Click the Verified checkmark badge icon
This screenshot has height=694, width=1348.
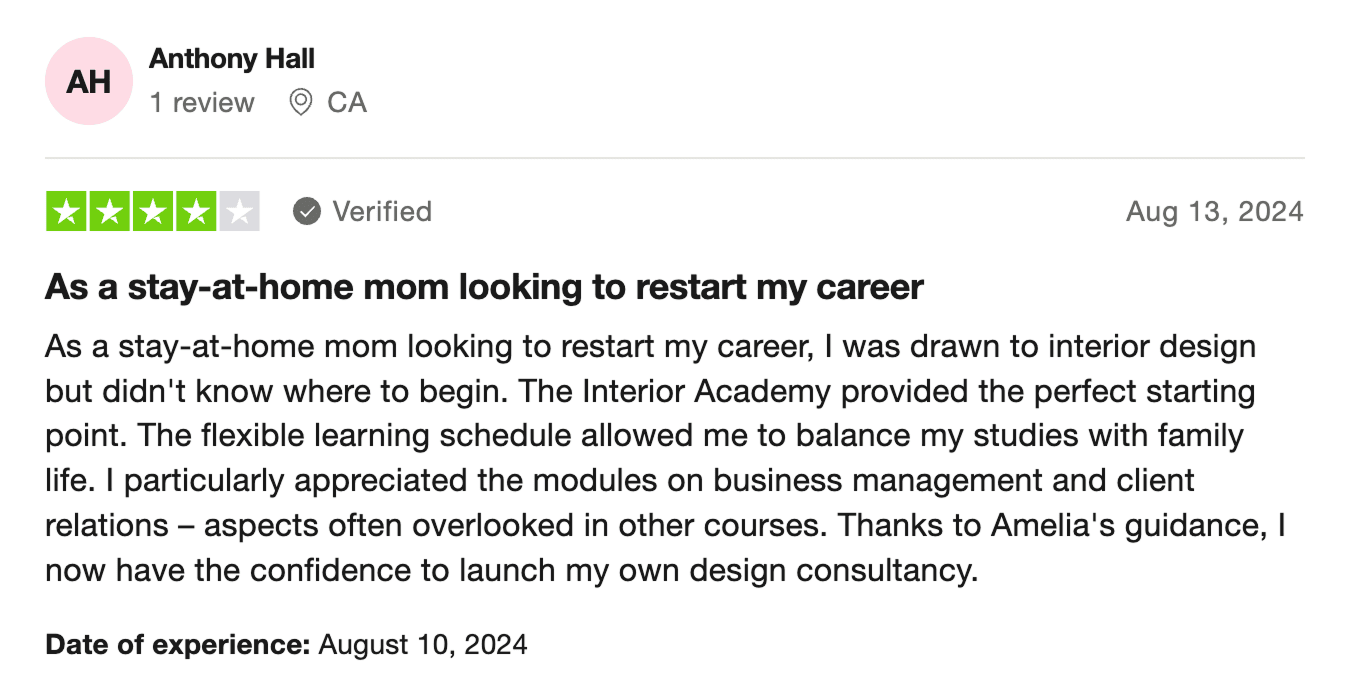pos(307,211)
